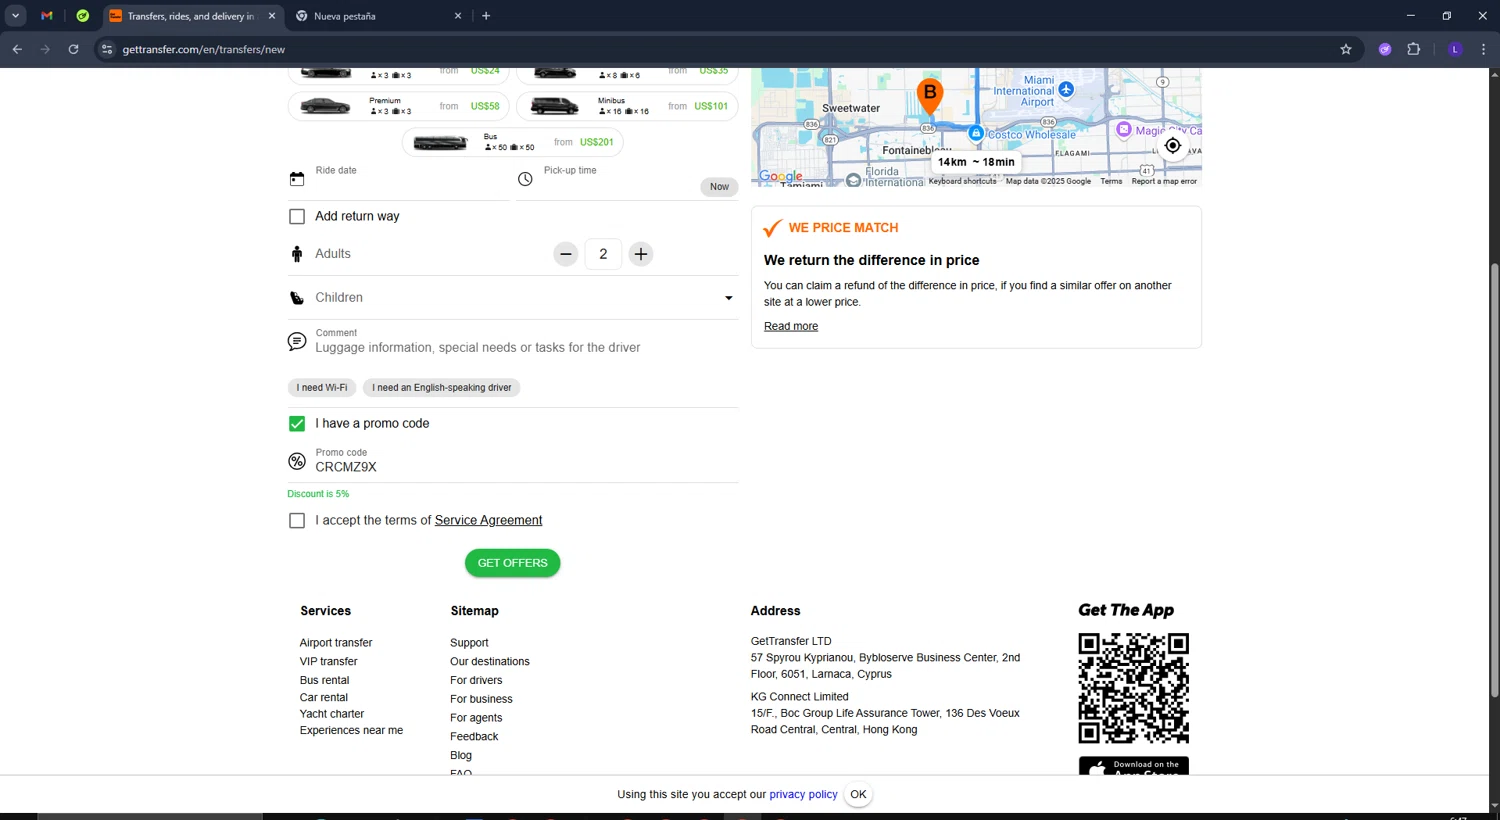Open the Chrome three-dot menu
The height and width of the screenshot is (820, 1500).
[x=1484, y=49]
